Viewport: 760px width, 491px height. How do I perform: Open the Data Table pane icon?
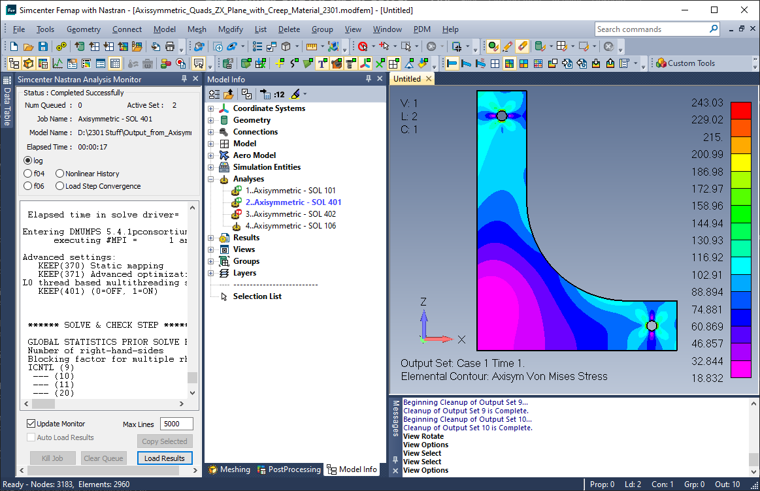click(x=115, y=63)
